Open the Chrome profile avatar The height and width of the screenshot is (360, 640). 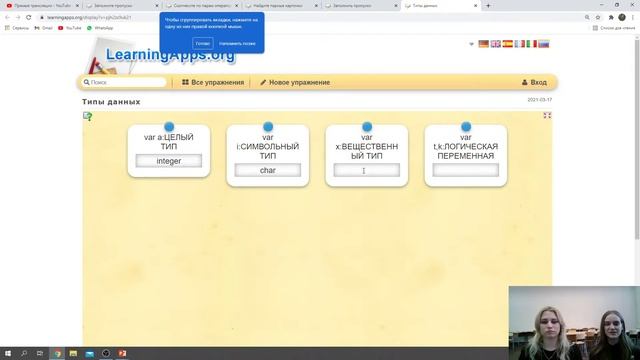[x=622, y=17]
